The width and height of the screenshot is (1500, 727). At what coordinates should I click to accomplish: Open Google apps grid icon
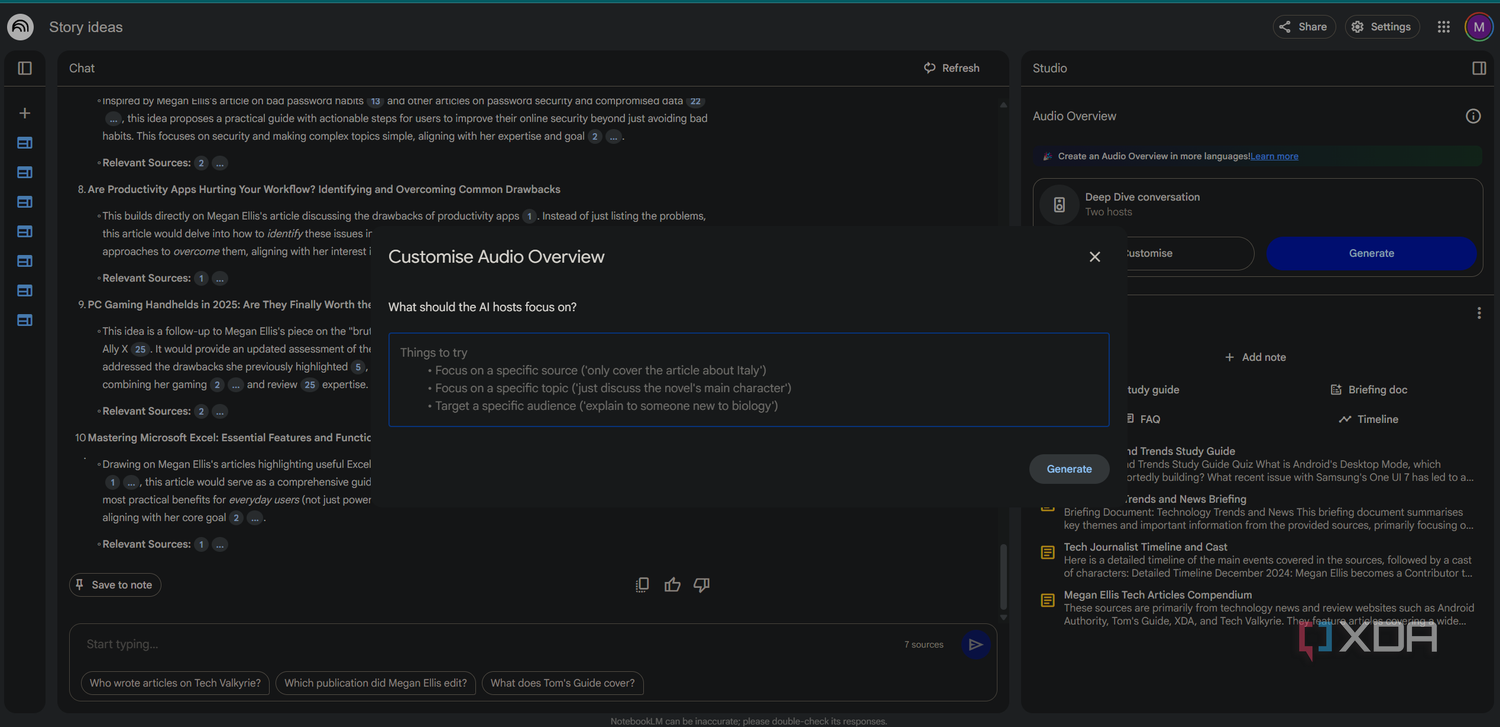(x=1444, y=27)
